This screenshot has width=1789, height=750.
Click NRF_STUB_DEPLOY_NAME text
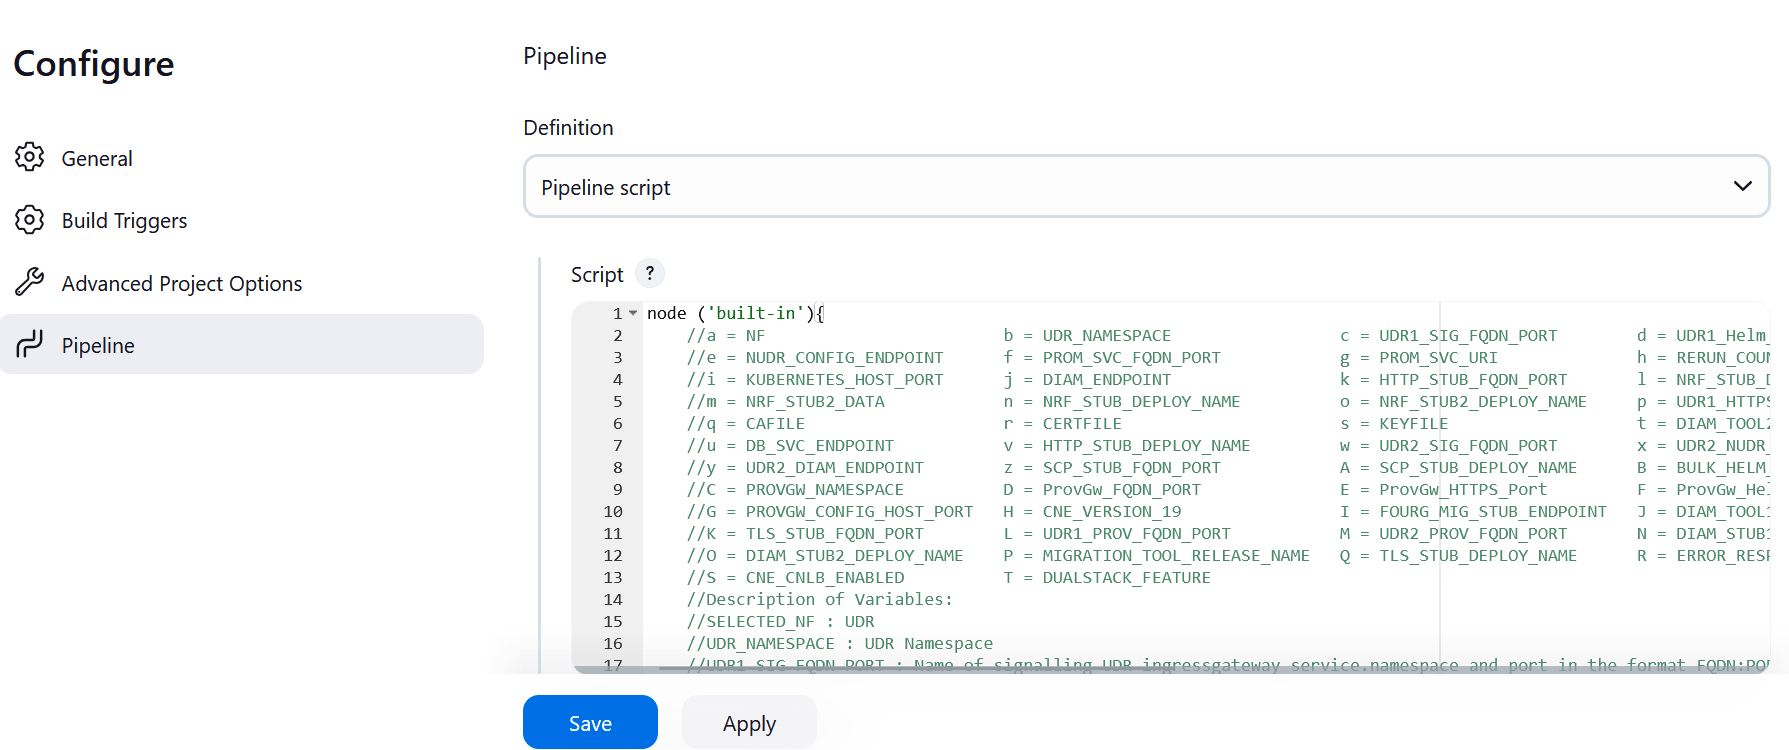coord(1141,401)
